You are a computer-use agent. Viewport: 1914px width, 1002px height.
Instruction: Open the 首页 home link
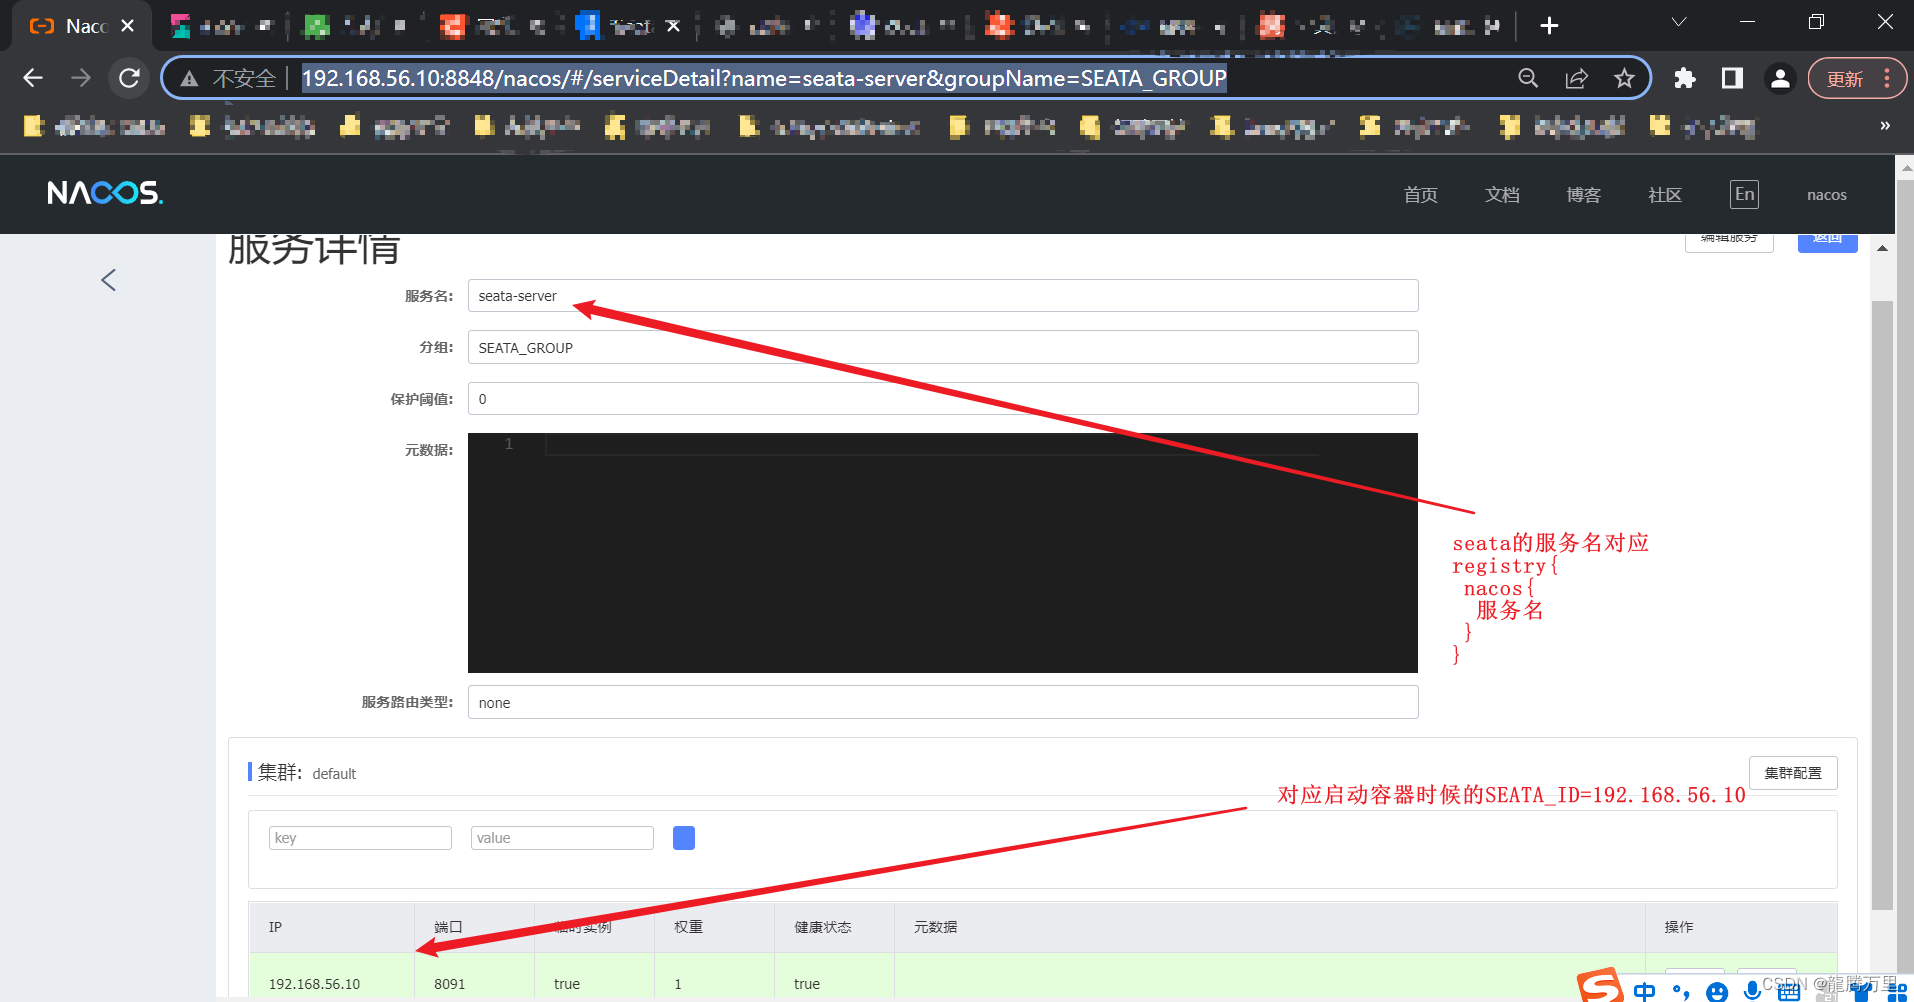pyautogui.click(x=1420, y=195)
